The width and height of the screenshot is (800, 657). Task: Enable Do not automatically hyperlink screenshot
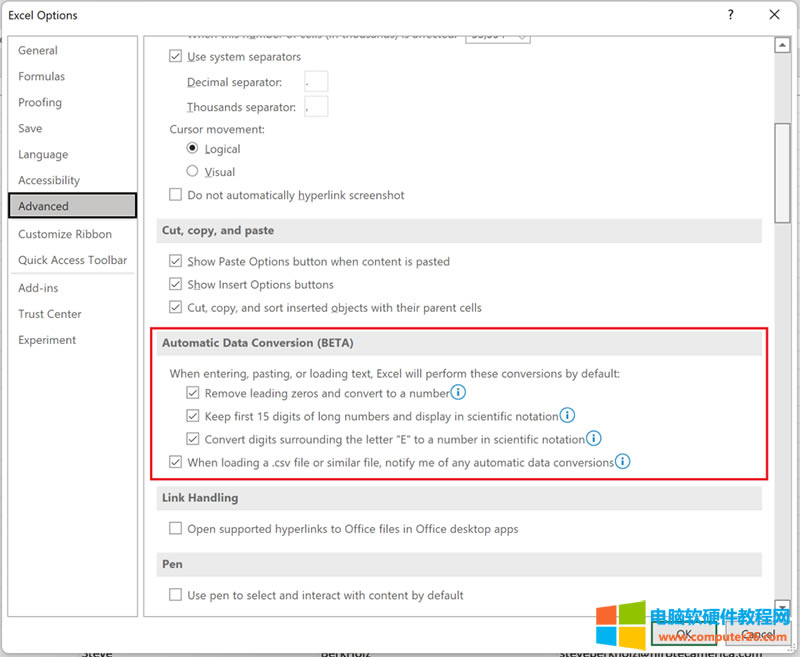176,195
